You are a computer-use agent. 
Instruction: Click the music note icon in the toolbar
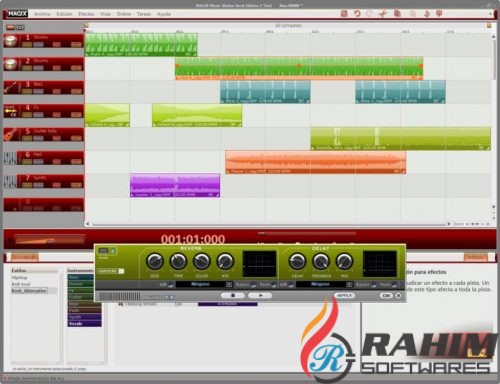pos(426,14)
